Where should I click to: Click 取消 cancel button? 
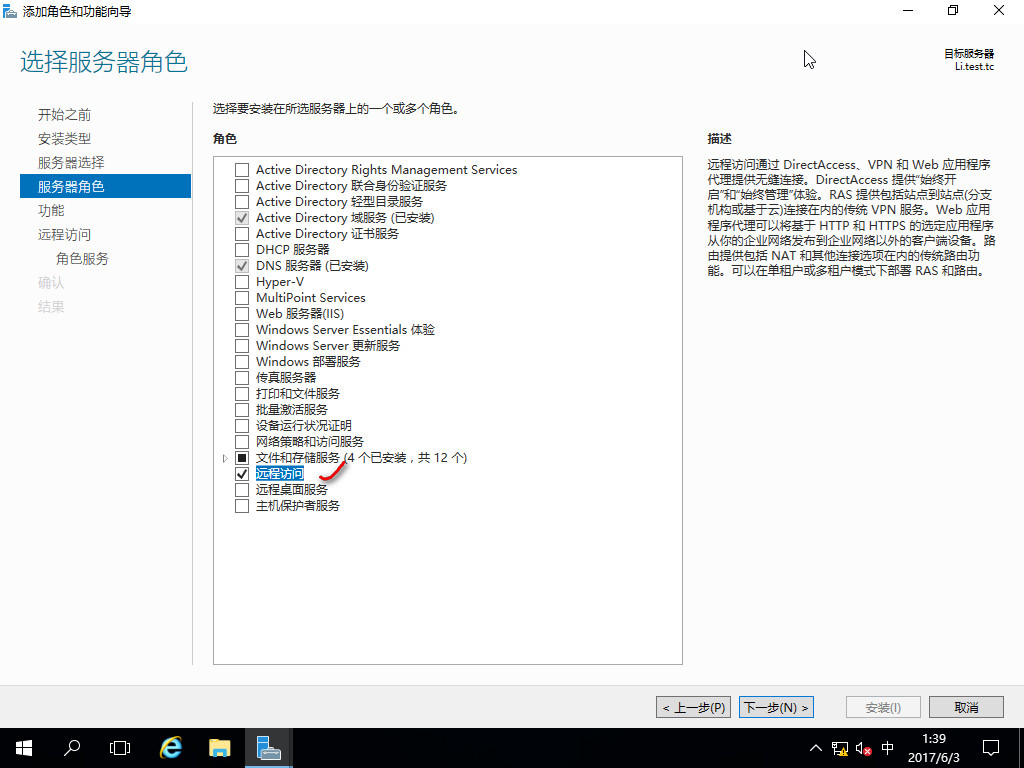pyautogui.click(x=967, y=707)
